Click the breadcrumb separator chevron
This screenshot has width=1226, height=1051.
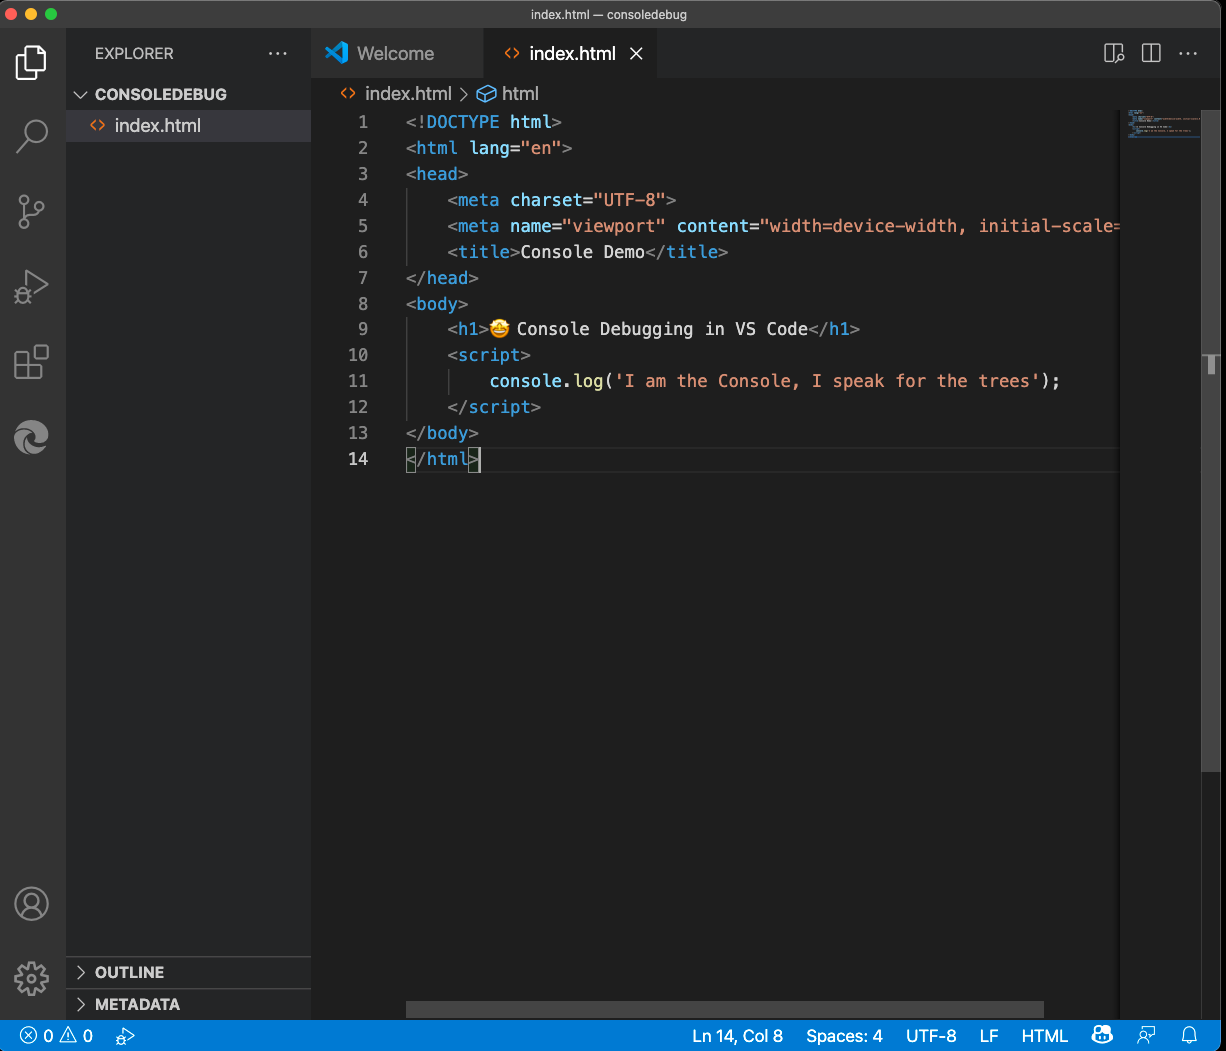(x=463, y=94)
